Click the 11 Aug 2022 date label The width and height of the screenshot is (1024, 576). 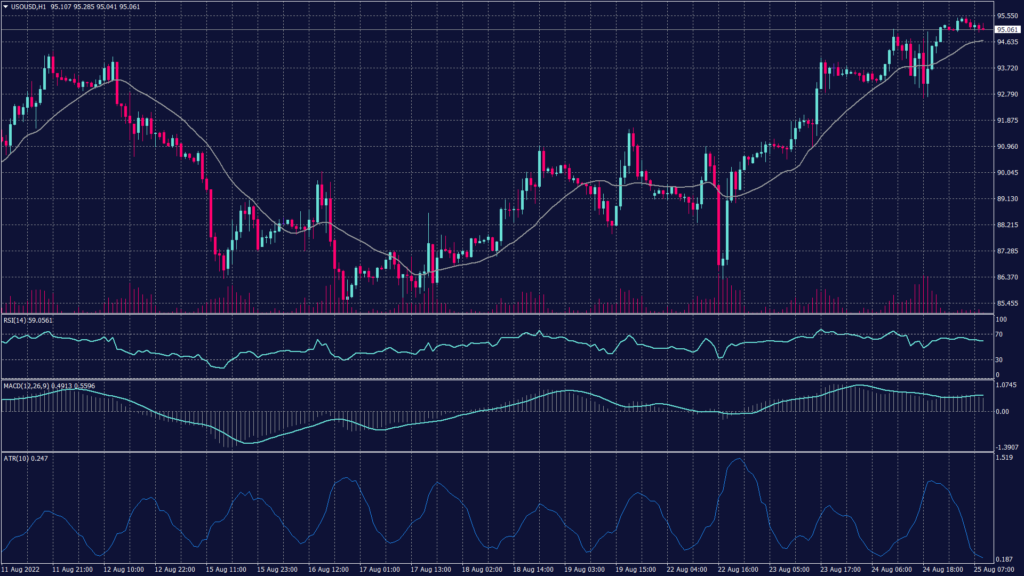pos(22,567)
